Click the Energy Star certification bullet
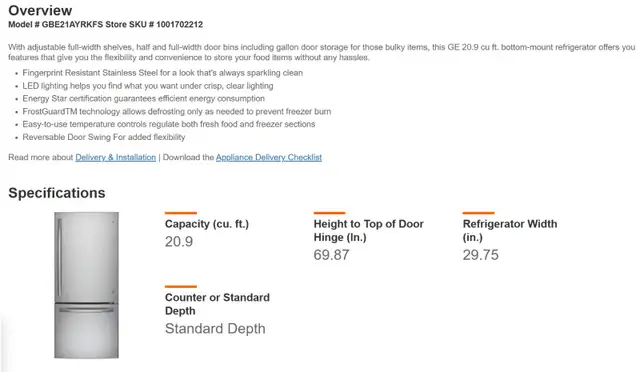This screenshot has width=640, height=372. click(143, 98)
